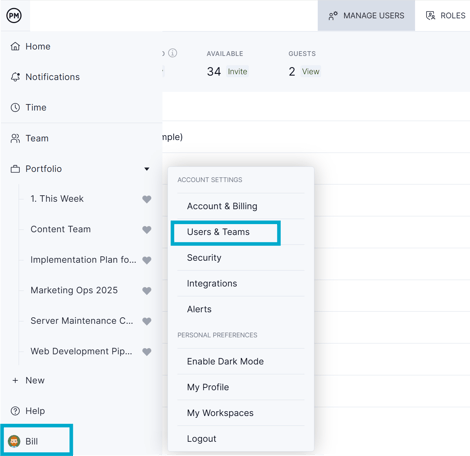This screenshot has height=456, width=470.
Task: Click the plus icon beside New
Action: (x=15, y=380)
